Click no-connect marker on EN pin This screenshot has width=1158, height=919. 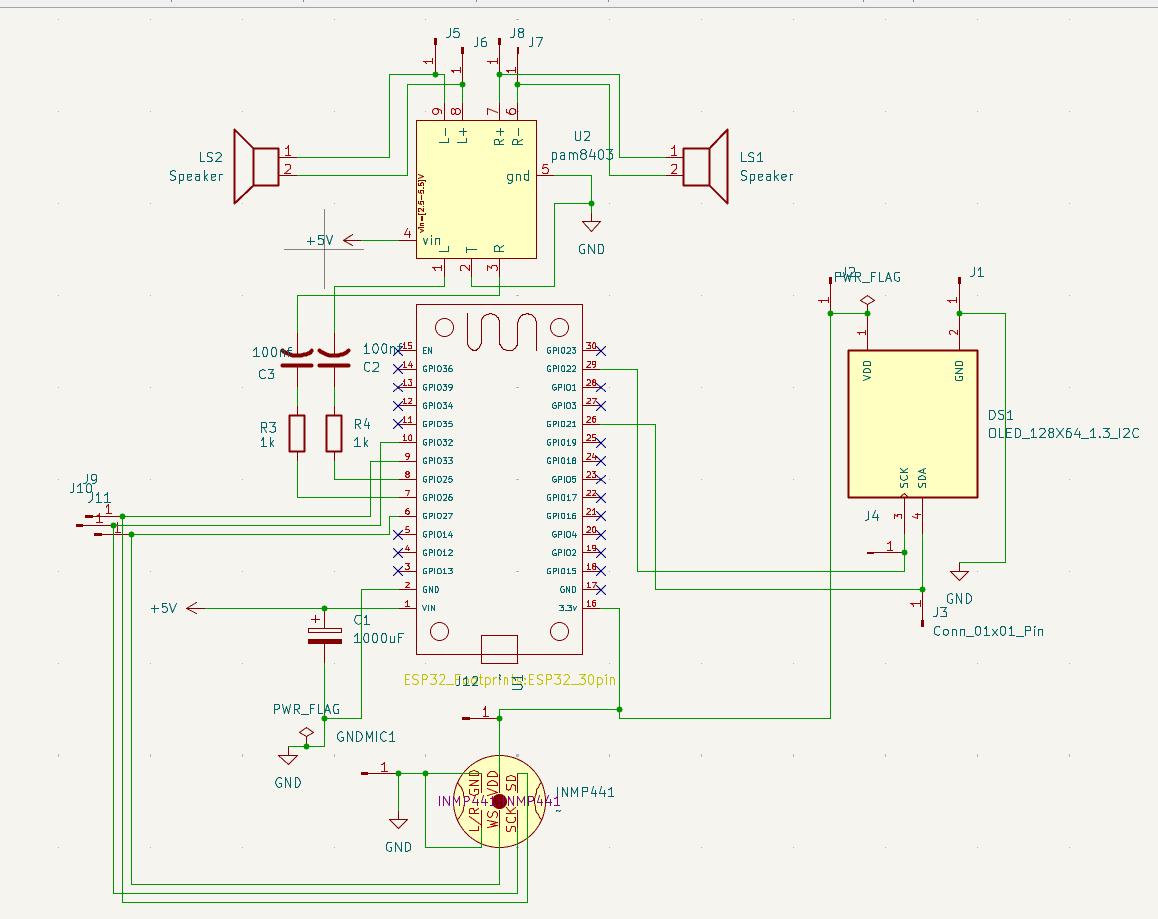(398, 350)
